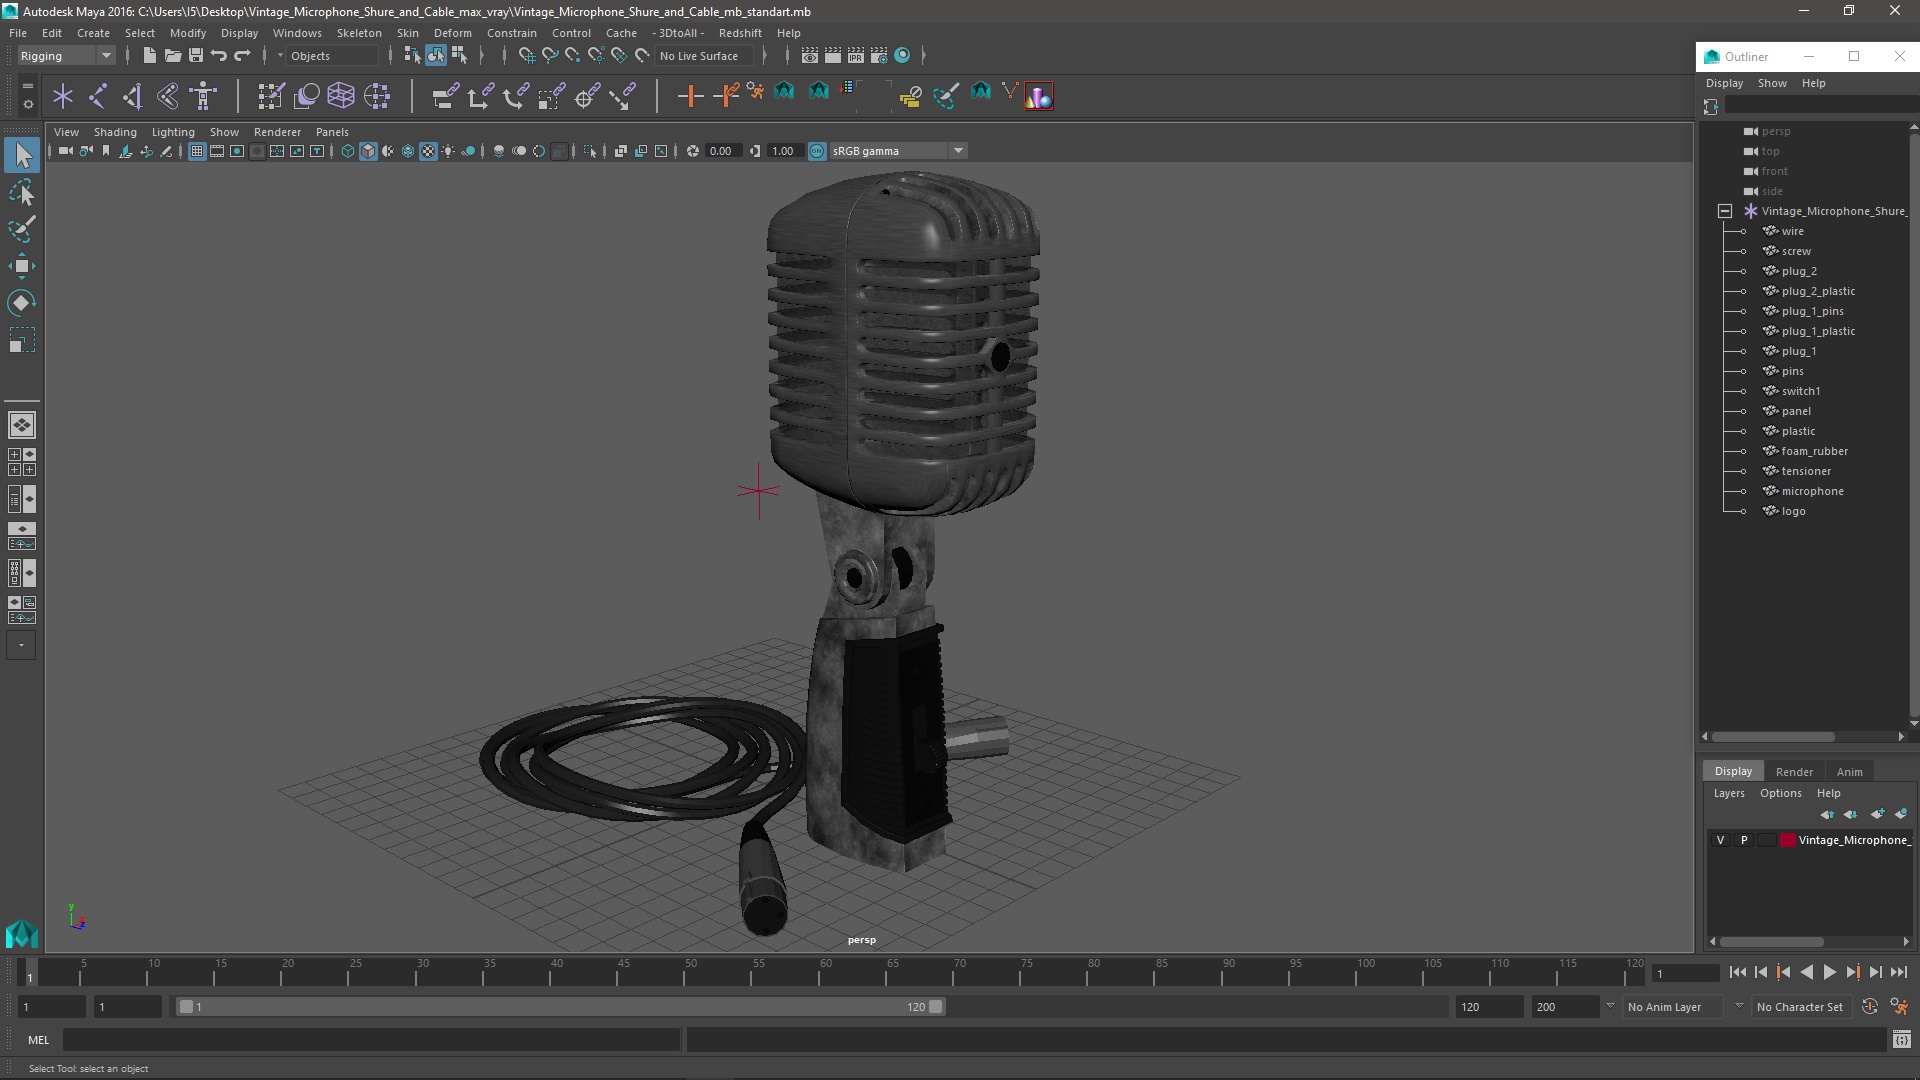Open the Redshift menu

point(740,33)
